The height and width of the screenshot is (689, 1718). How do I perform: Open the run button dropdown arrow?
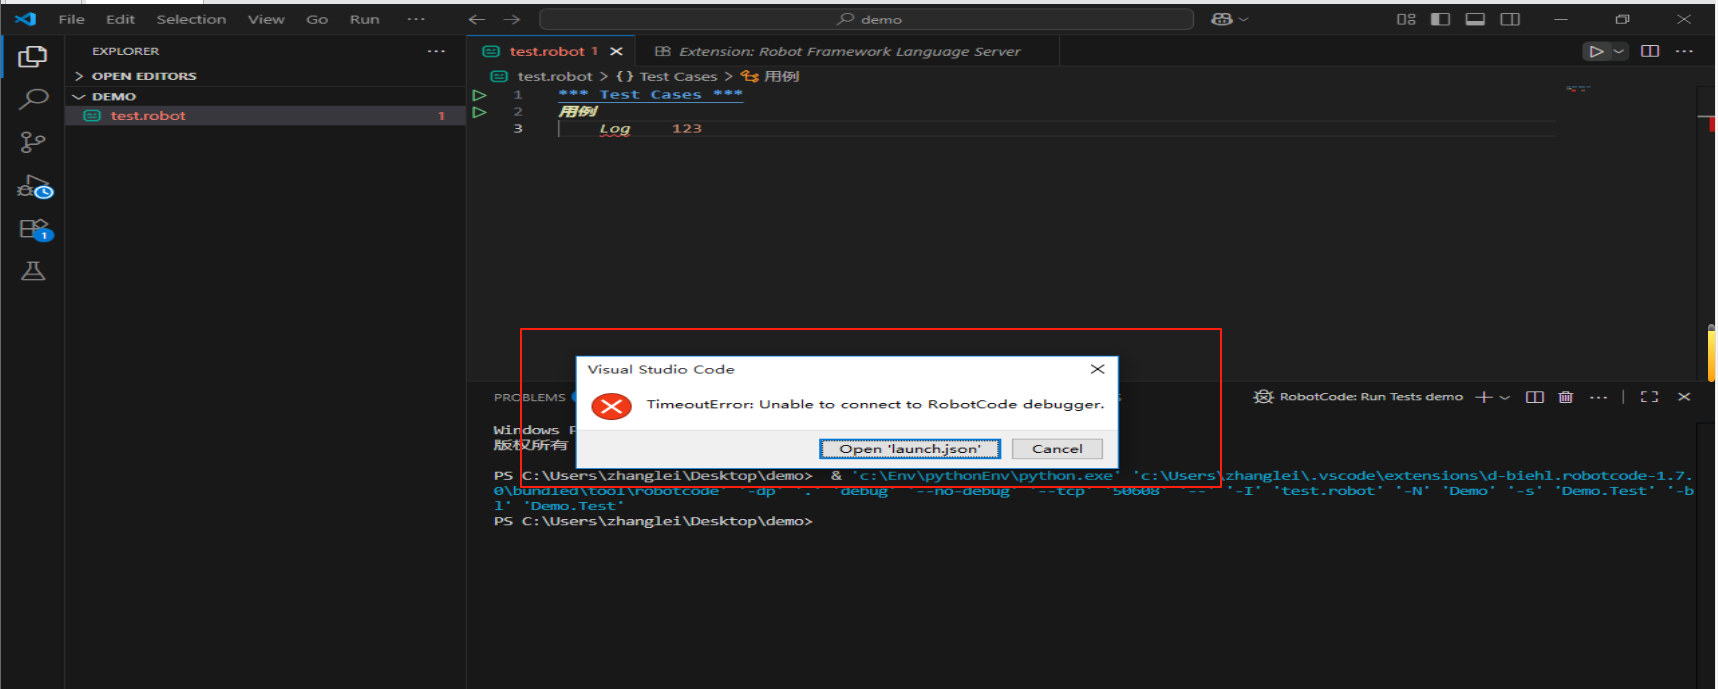[x=1618, y=51]
